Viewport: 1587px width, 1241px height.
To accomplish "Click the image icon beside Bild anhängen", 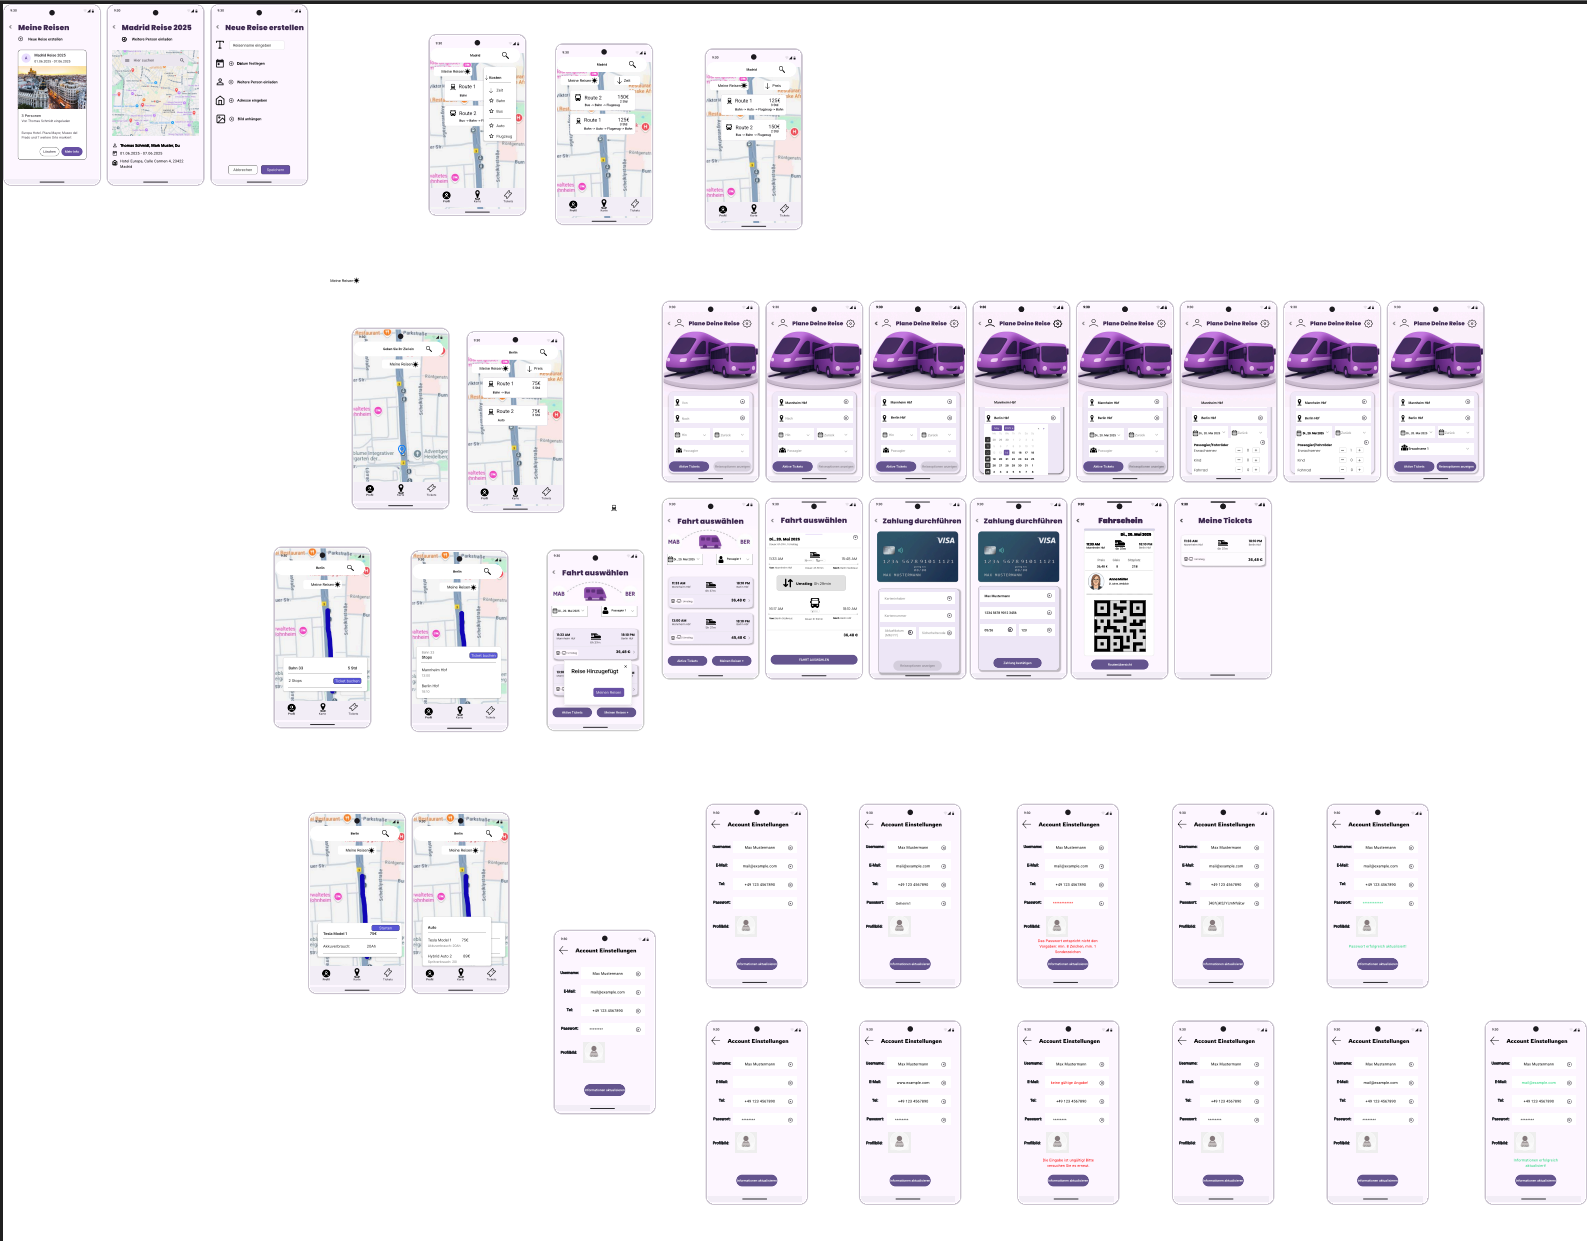I will click(220, 119).
